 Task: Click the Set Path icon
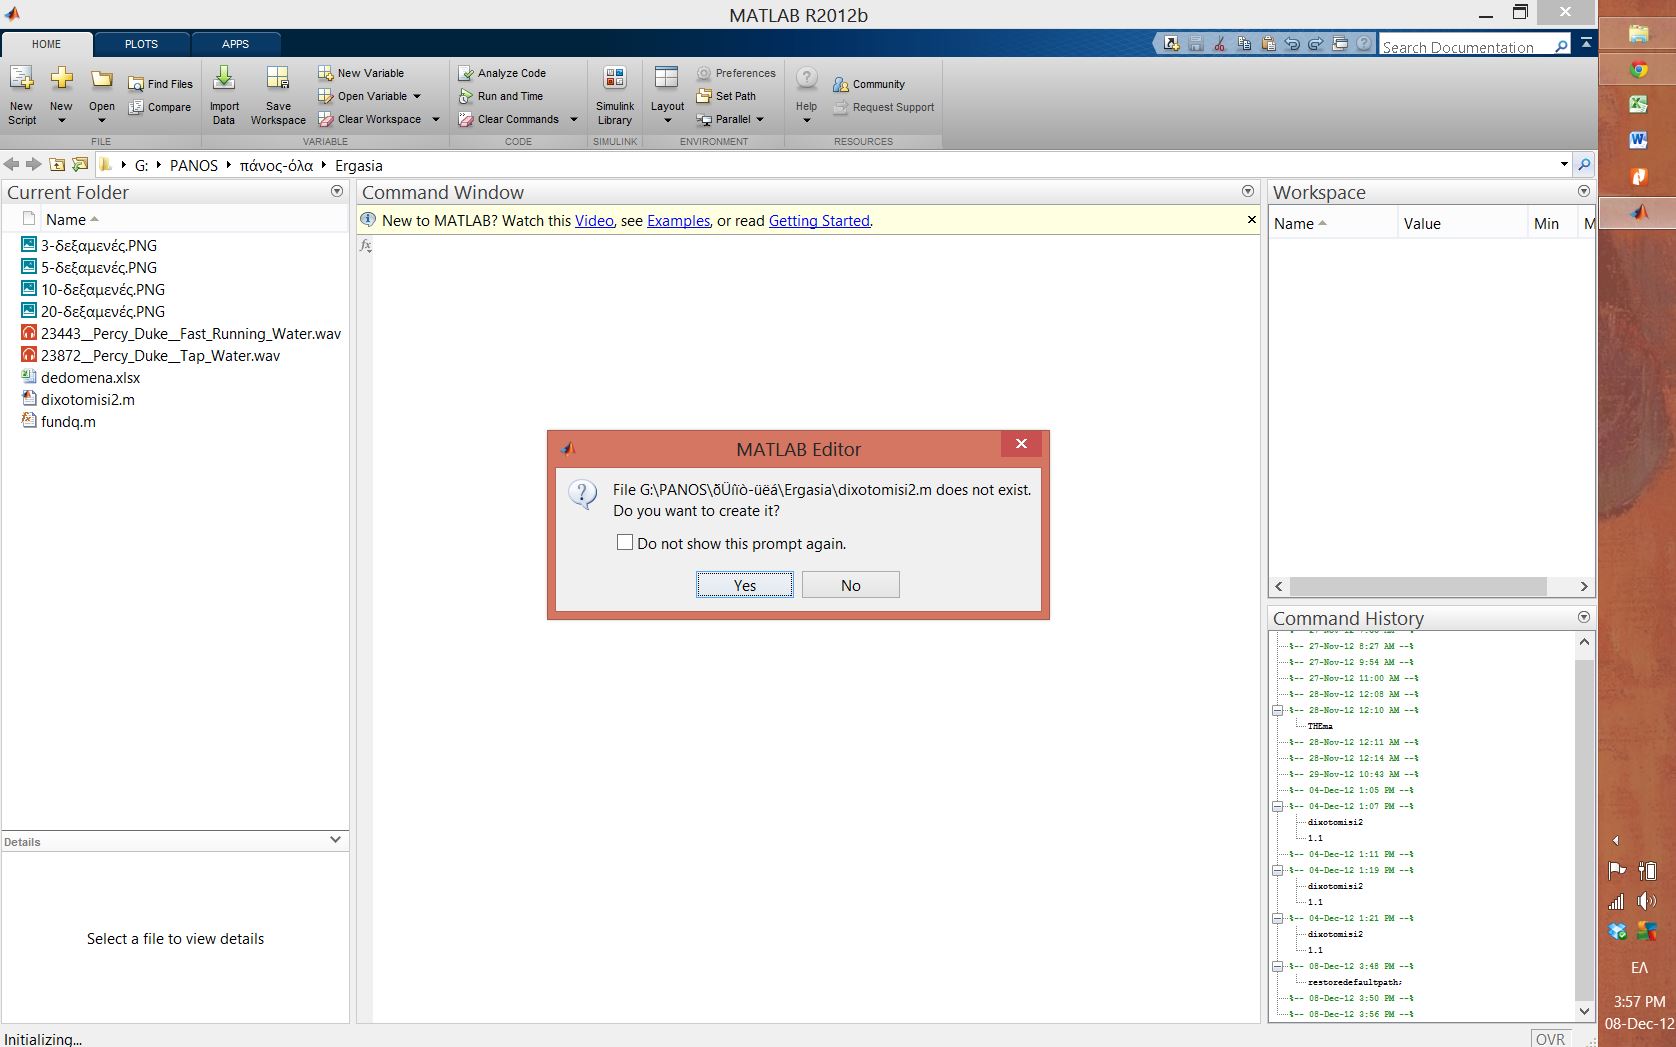[704, 96]
